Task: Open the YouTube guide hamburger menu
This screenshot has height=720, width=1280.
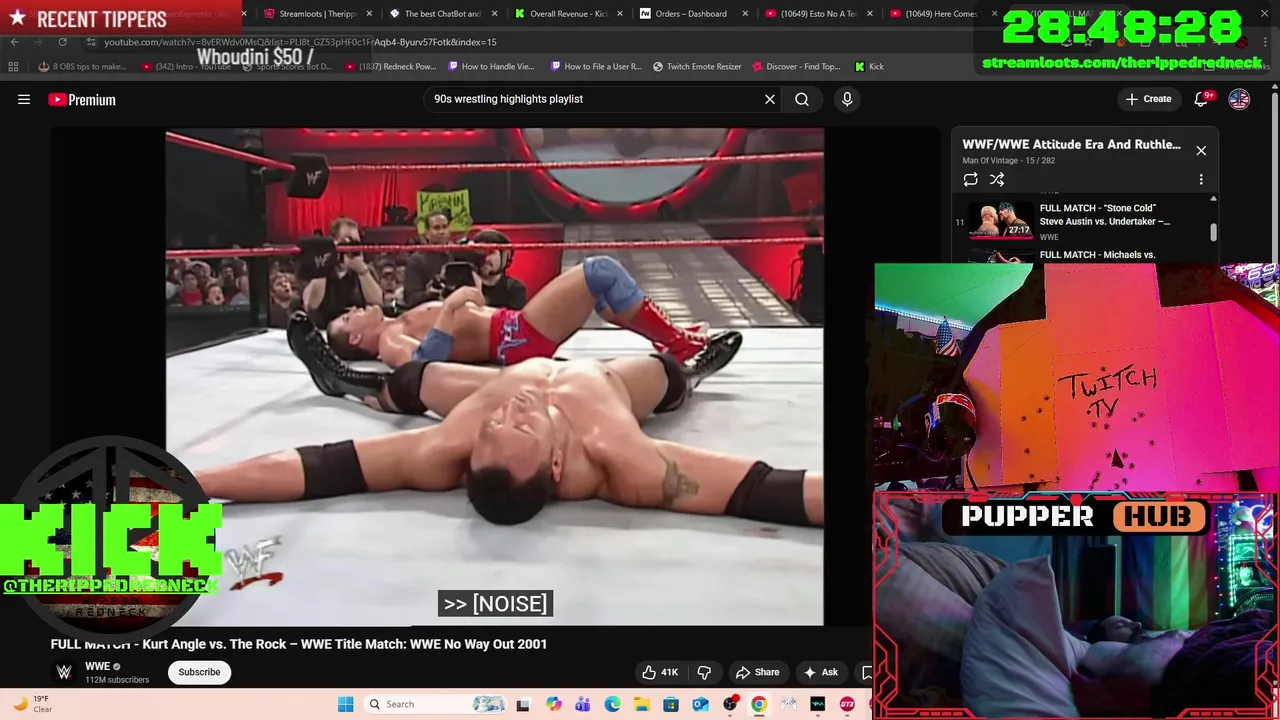Action: pos(24,99)
